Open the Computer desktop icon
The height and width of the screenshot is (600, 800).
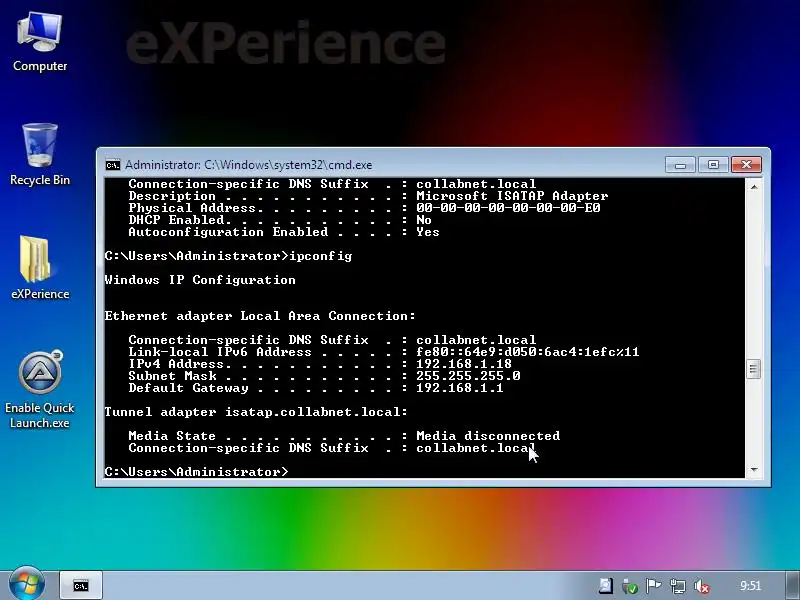pos(40,42)
